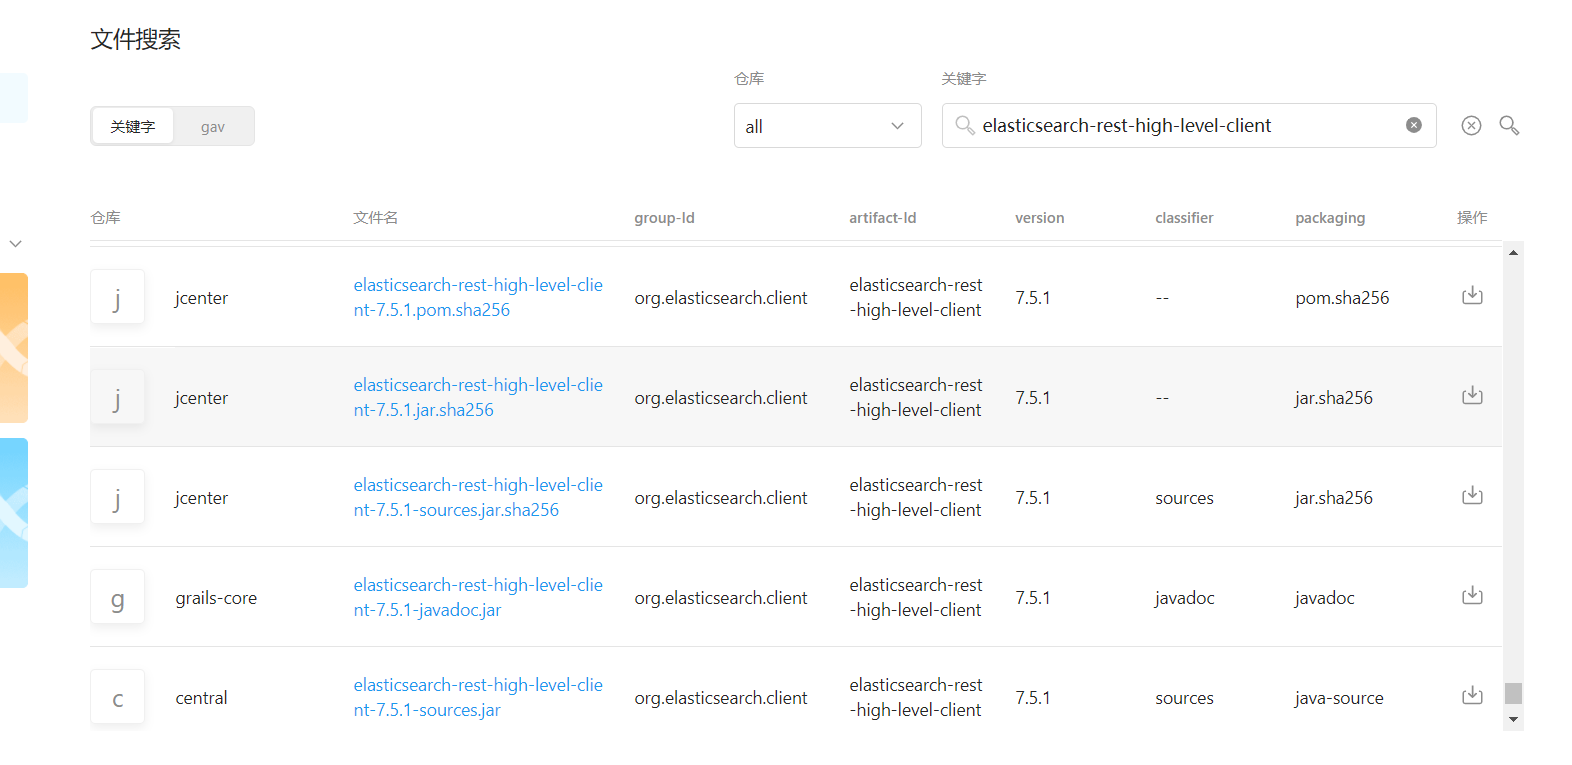Viewport: 1572px width, 765px height.
Task: Open the 仓库 dropdown showing all
Action: pyautogui.click(x=827, y=126)
